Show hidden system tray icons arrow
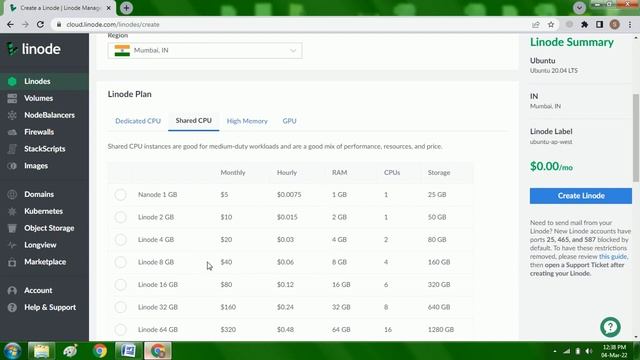This screenshot has height=360, width=640. (555, 351)
